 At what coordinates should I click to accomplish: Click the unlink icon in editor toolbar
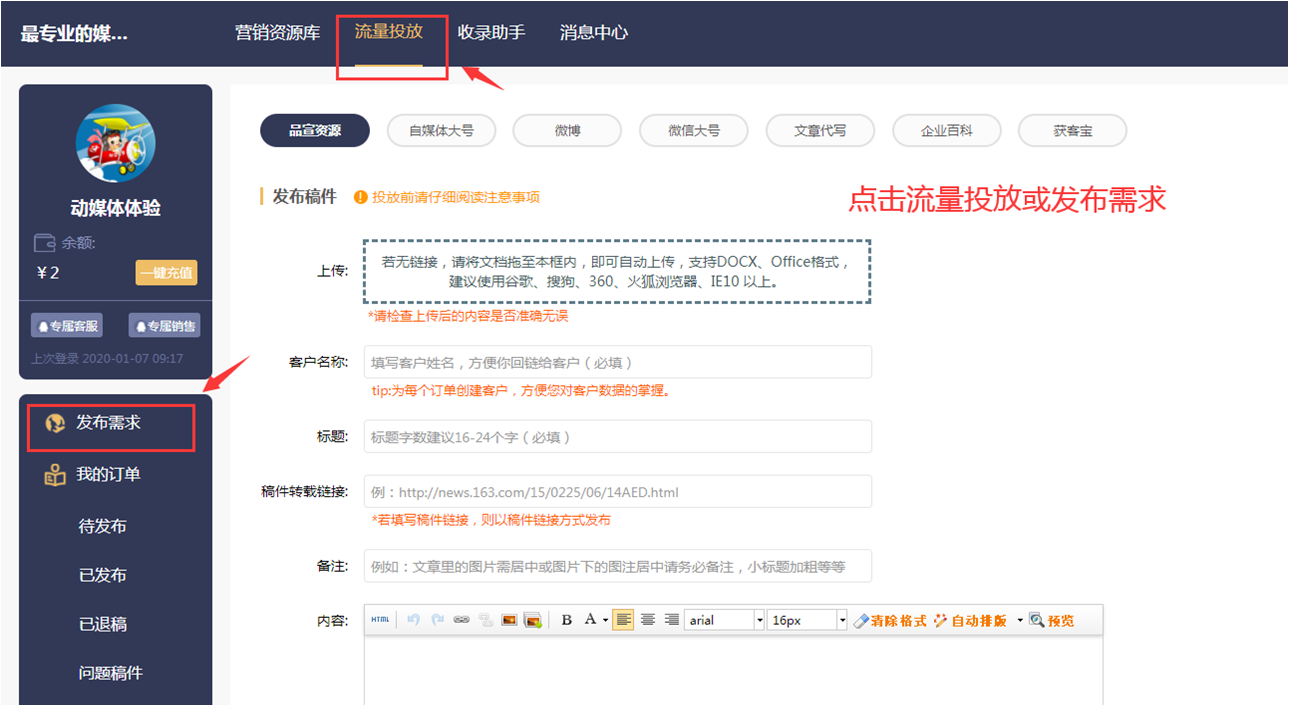point(485,620)
